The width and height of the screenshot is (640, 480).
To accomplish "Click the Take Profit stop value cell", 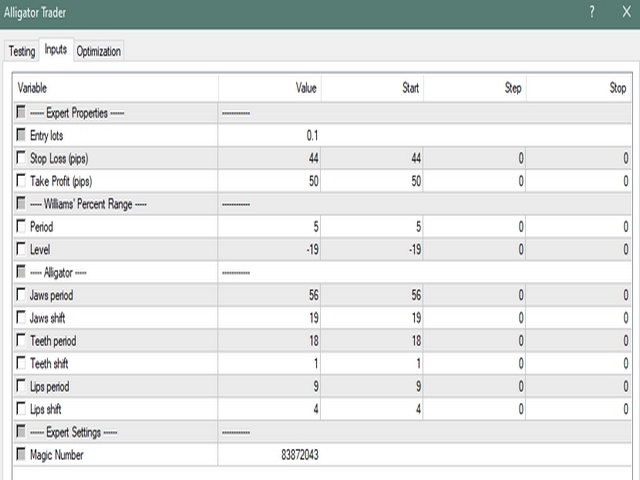I will tap(578, 181).
